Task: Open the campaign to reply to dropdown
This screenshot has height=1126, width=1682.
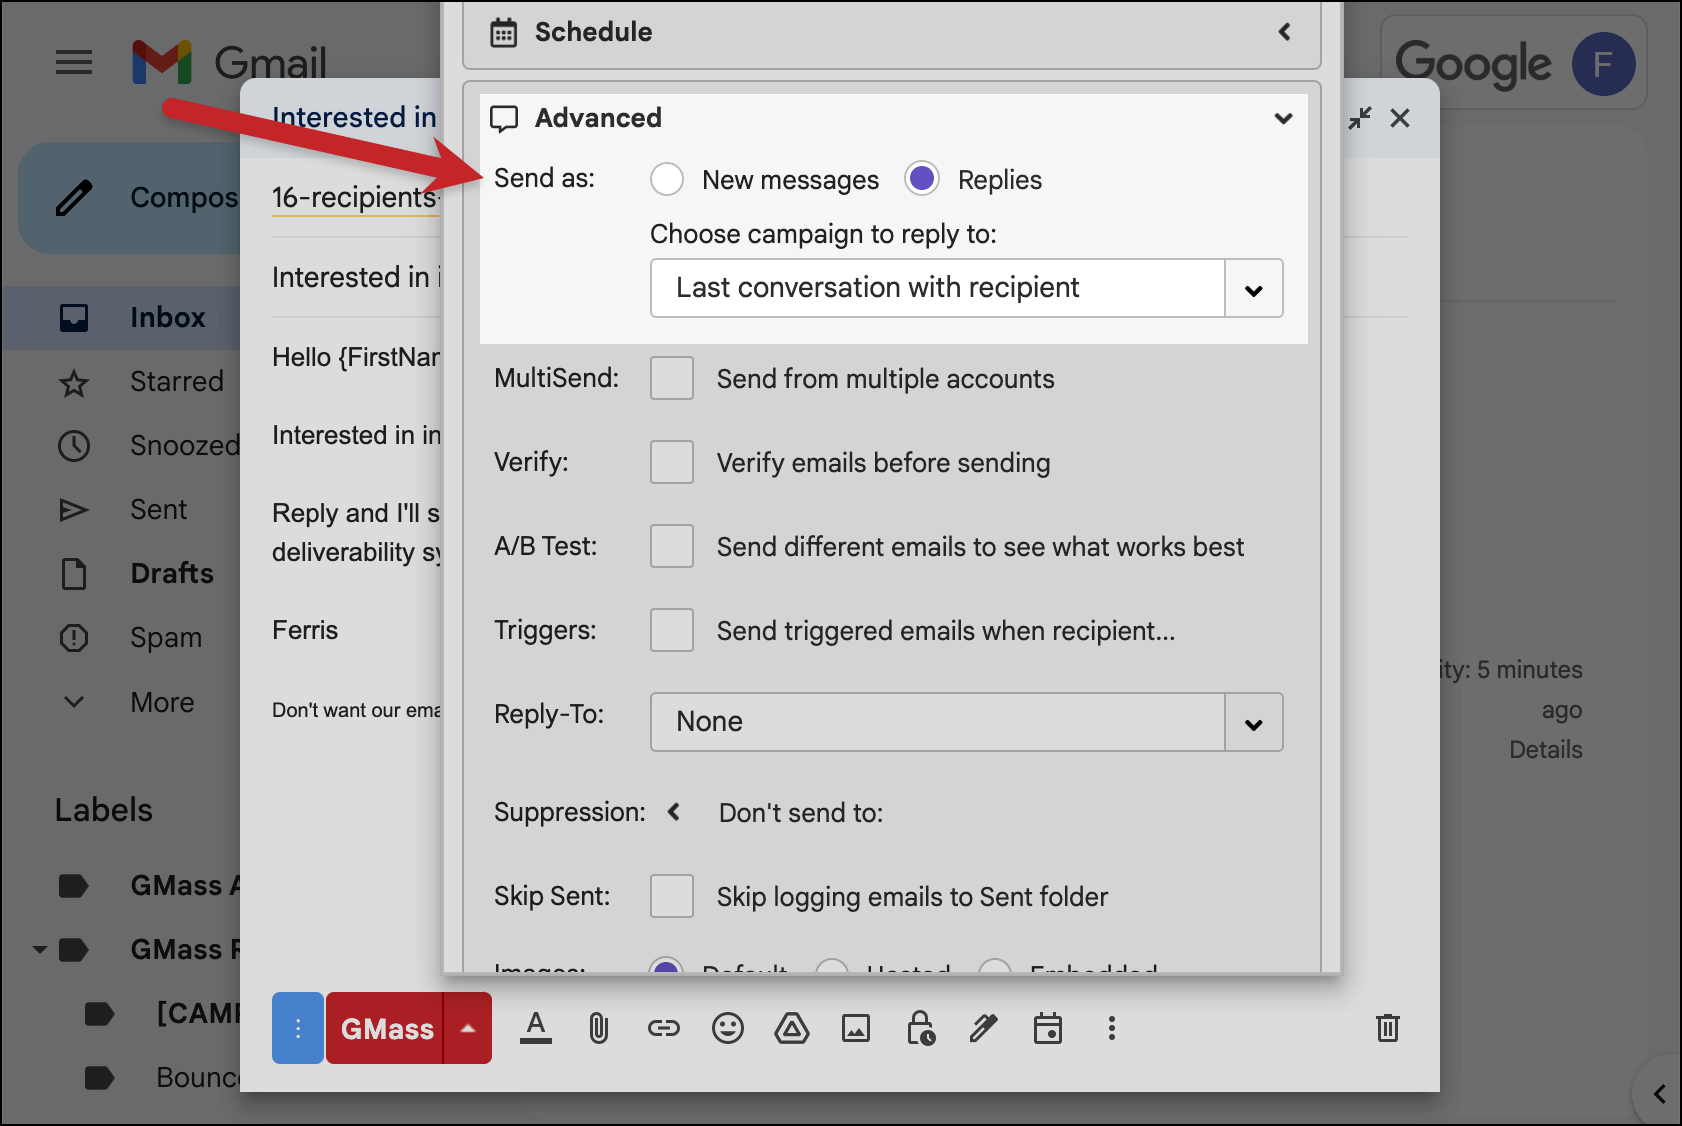Action: [967, 288]
